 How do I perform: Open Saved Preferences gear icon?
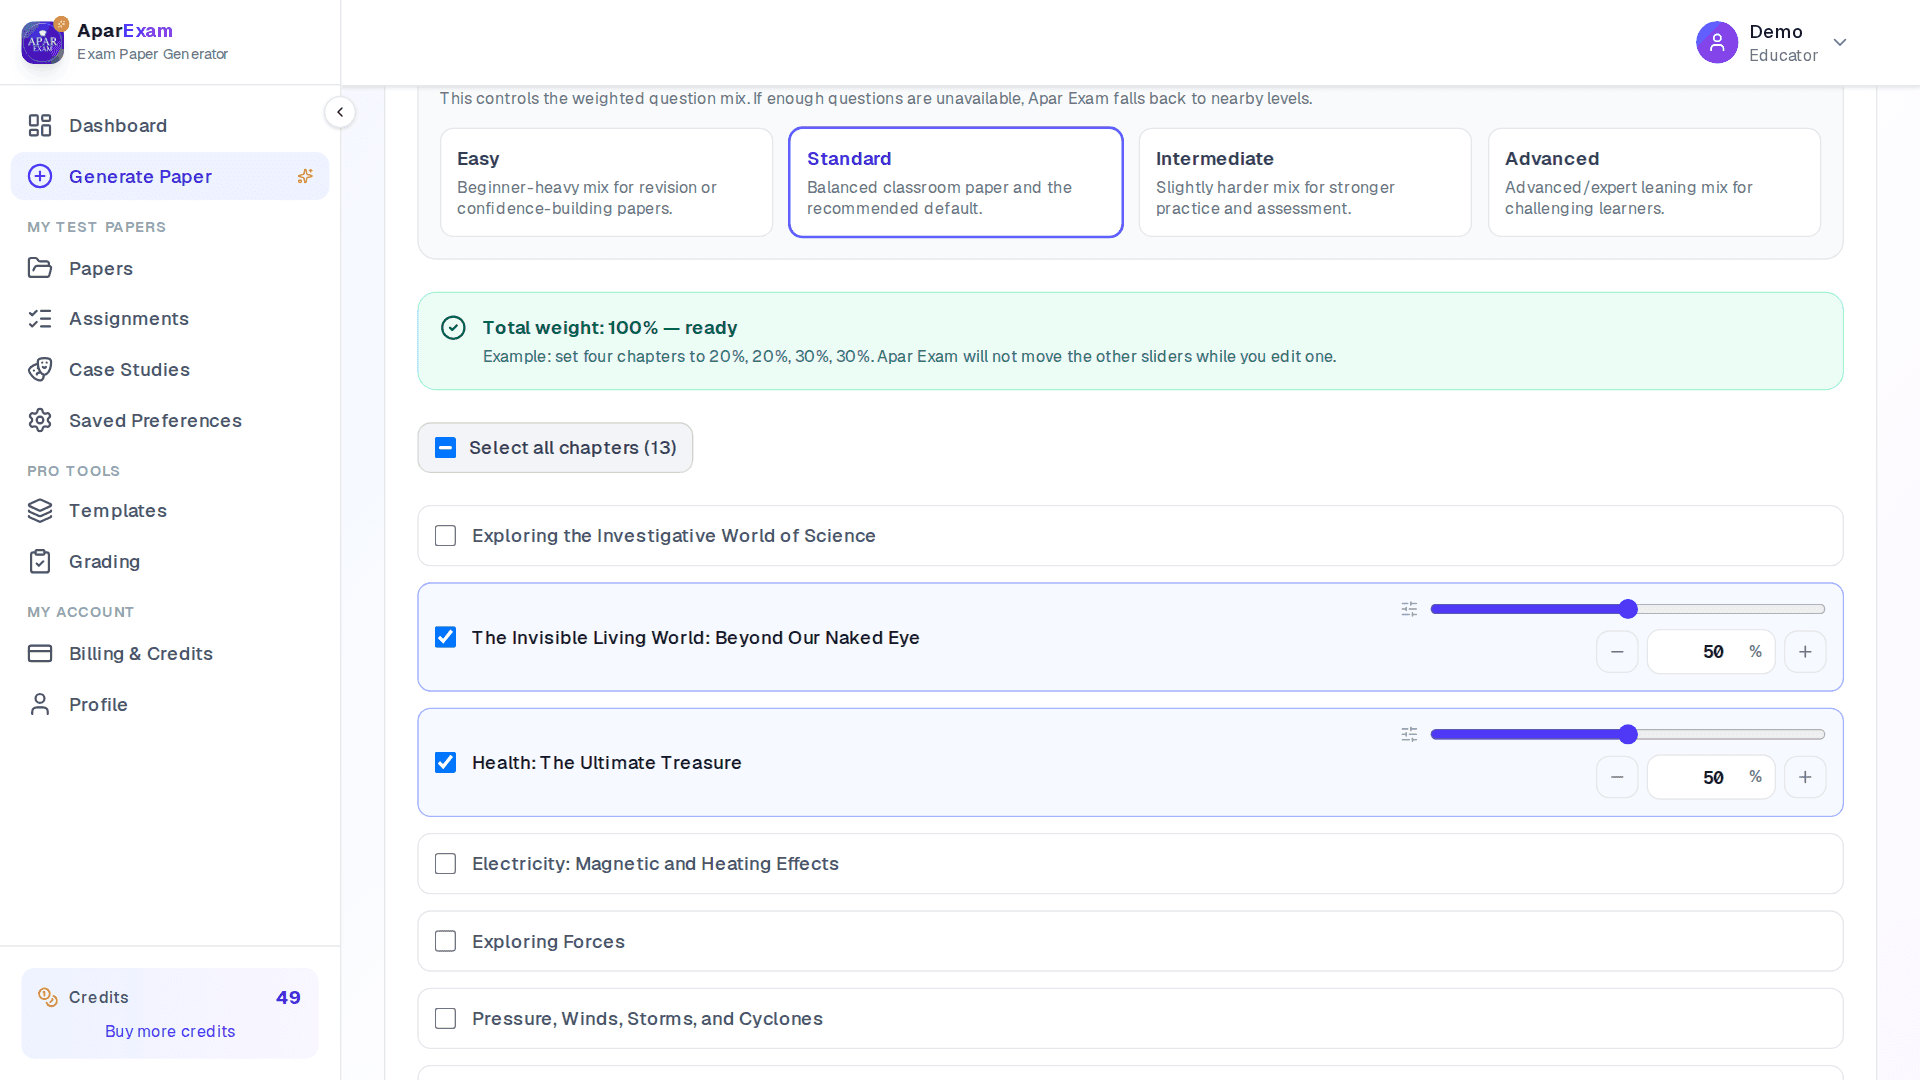(40, 420)
